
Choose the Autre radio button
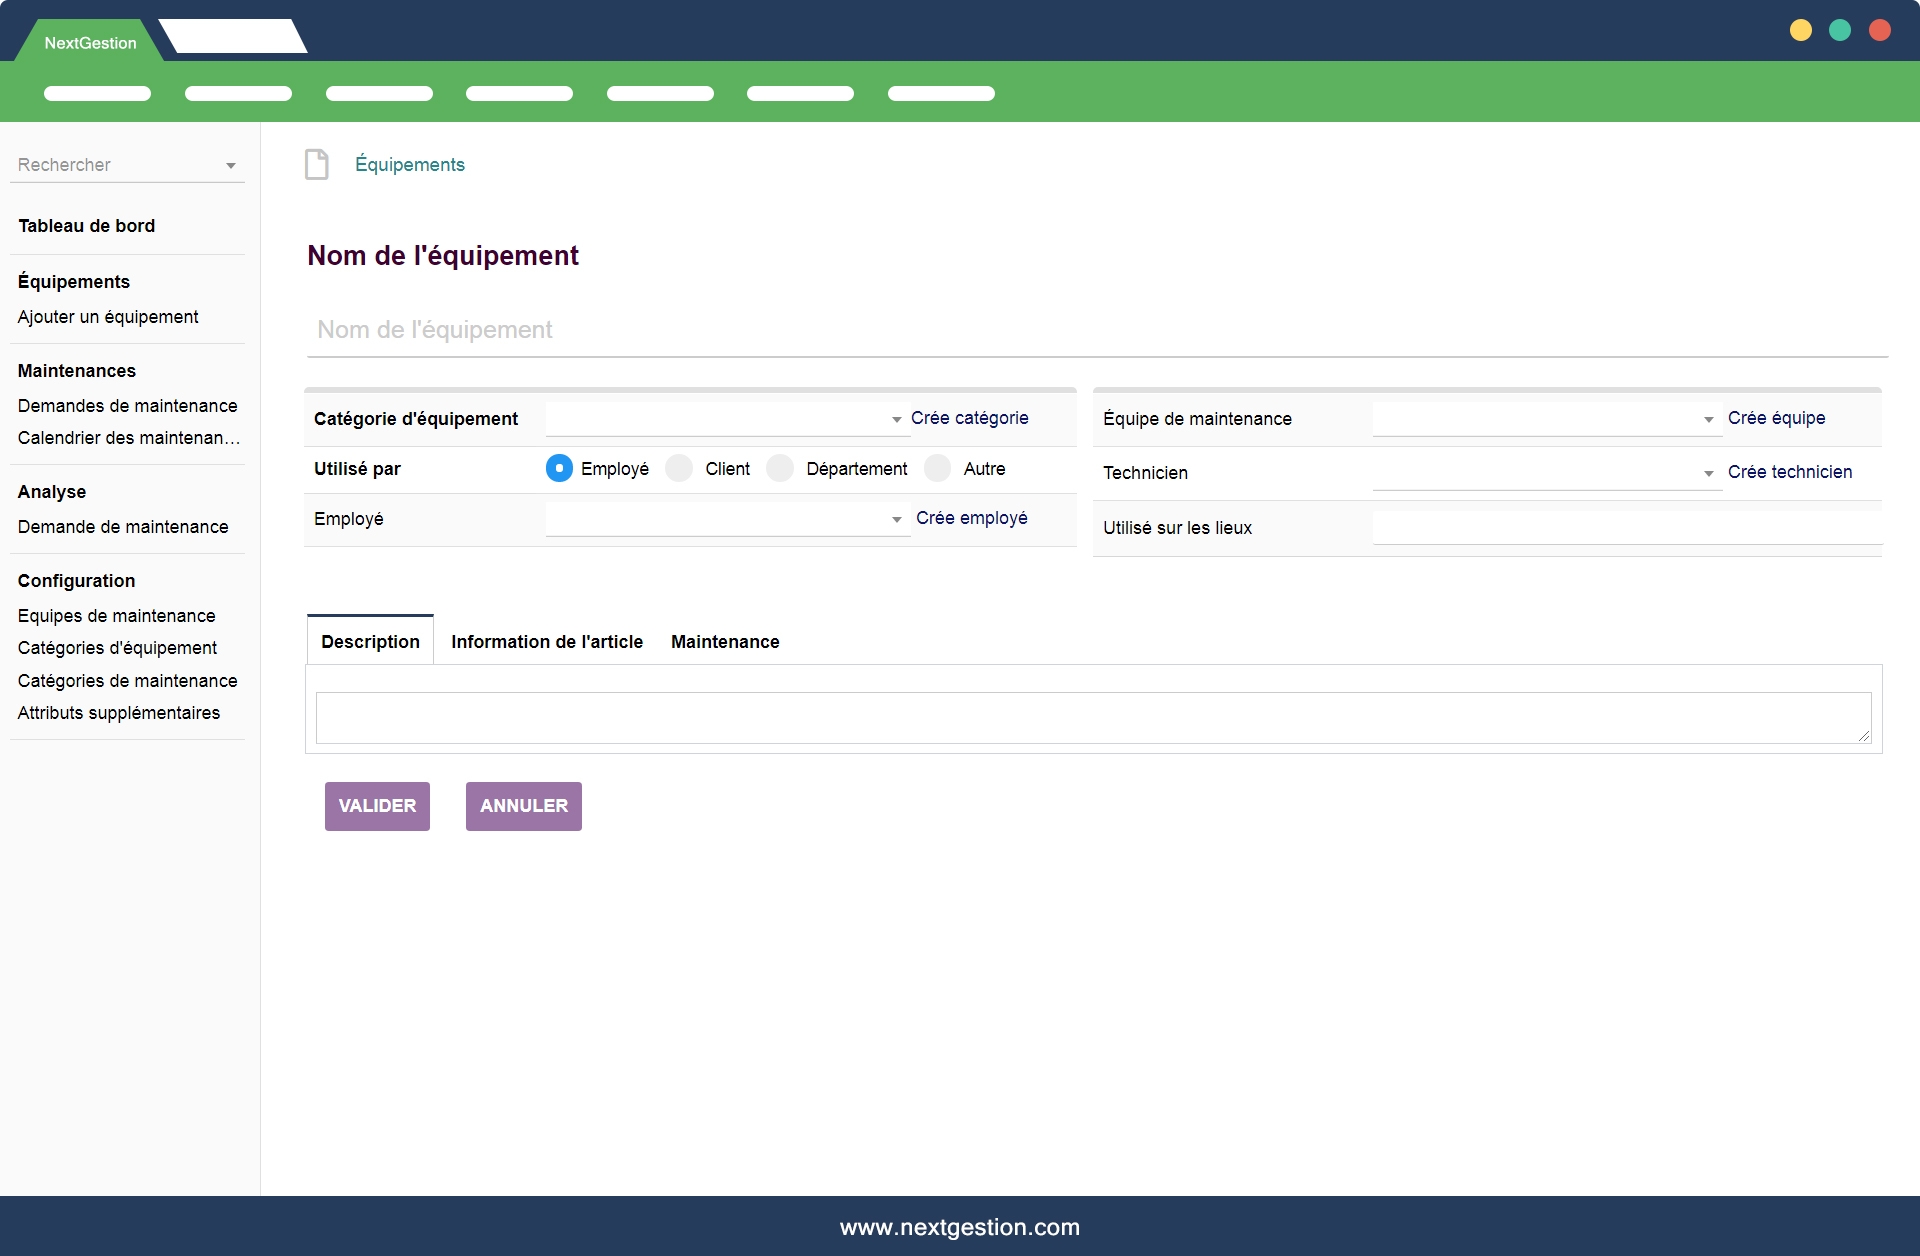pyautogui.click(x=937, y=468)
